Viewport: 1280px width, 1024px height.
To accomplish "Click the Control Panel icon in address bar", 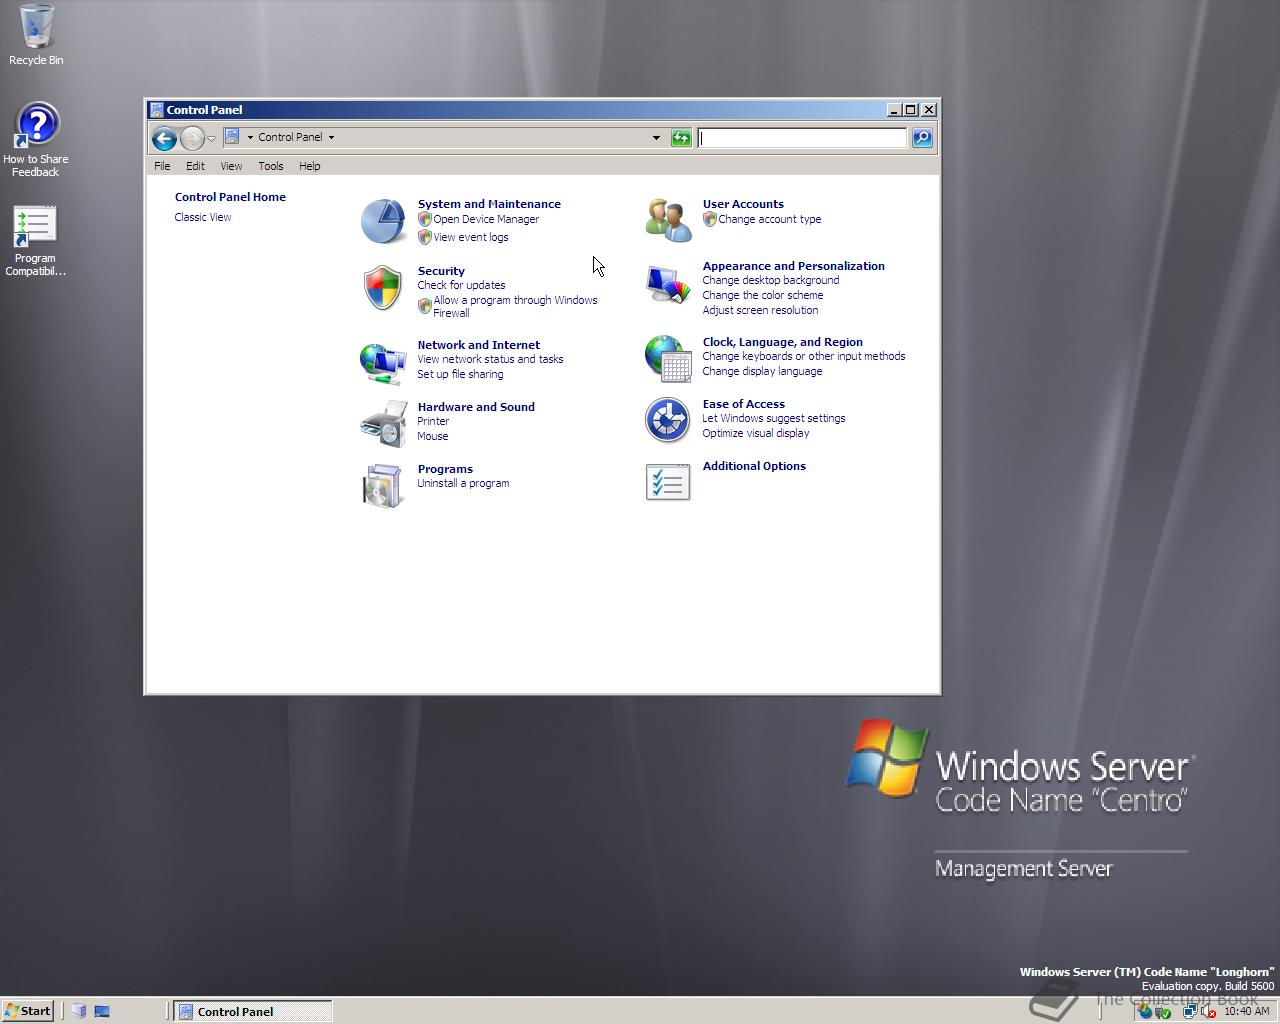I will (x=232, y=137).
